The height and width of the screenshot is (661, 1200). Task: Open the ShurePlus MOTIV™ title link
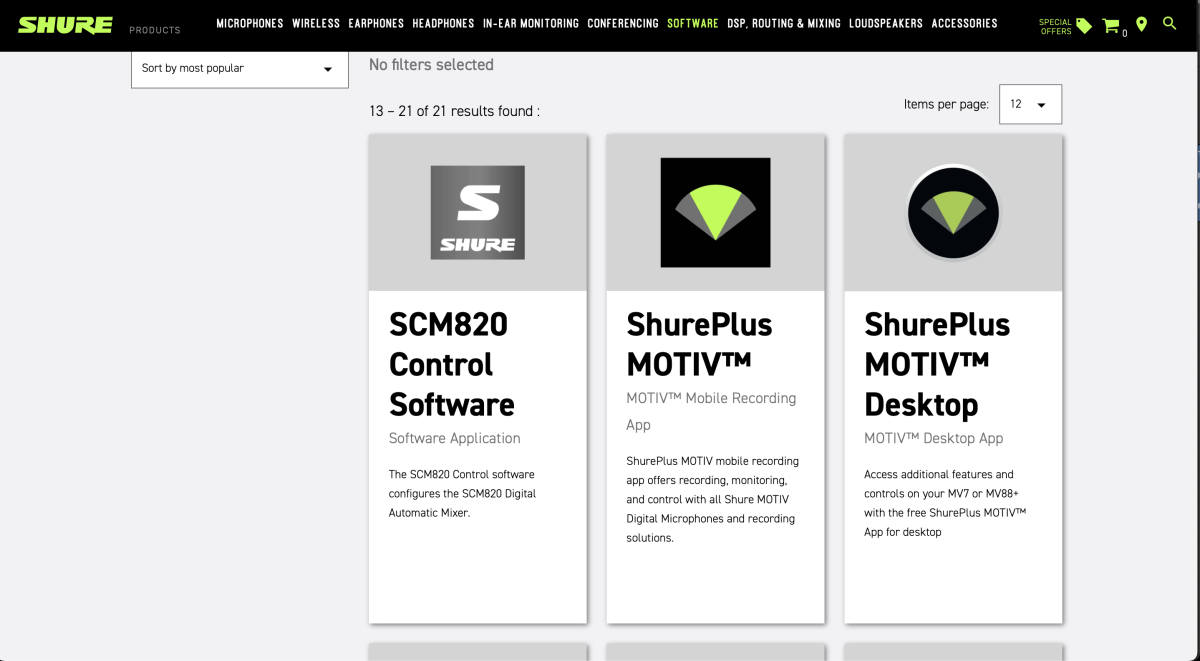pyautogui.click(x=700, y=344)
